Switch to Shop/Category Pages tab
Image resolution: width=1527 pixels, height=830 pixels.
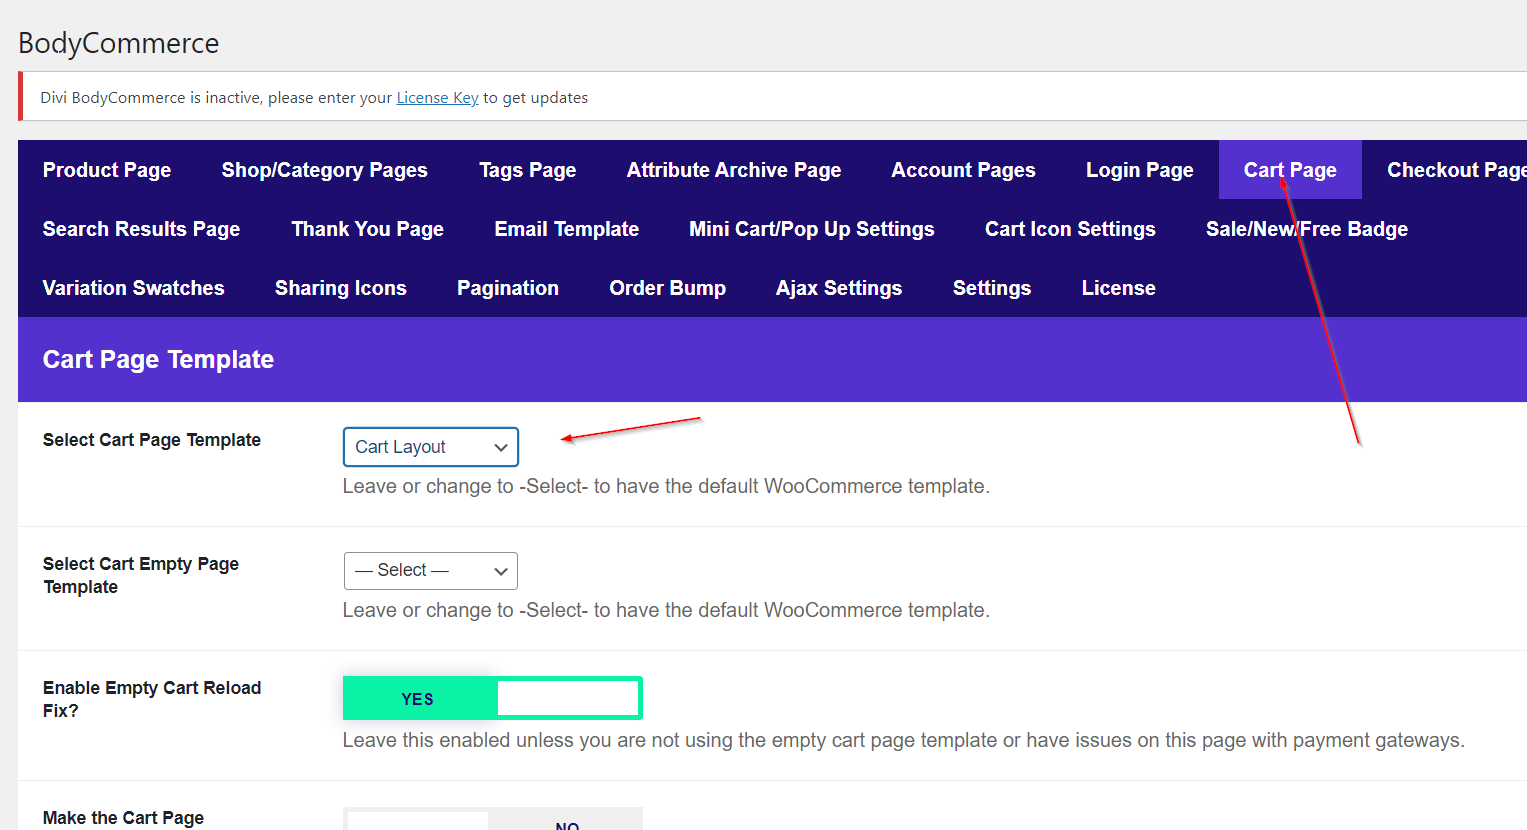tap(324, 170)
